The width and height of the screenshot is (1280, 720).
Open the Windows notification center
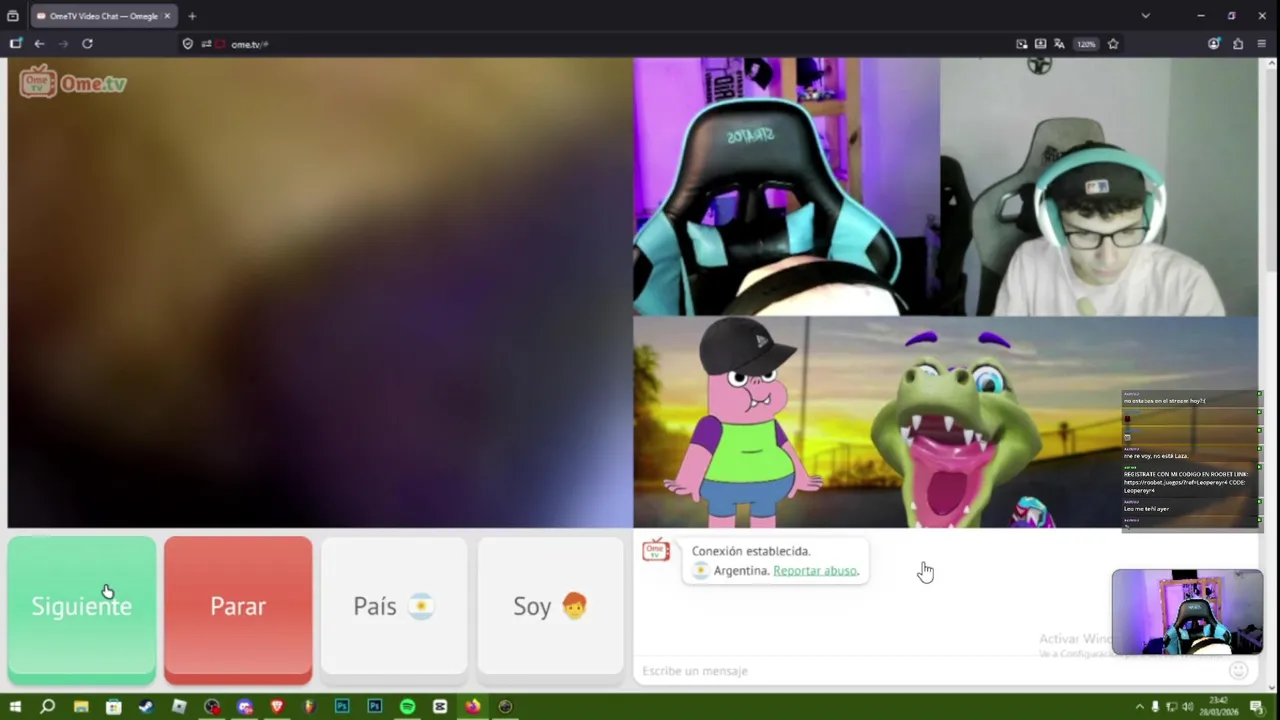[1257, 707]
